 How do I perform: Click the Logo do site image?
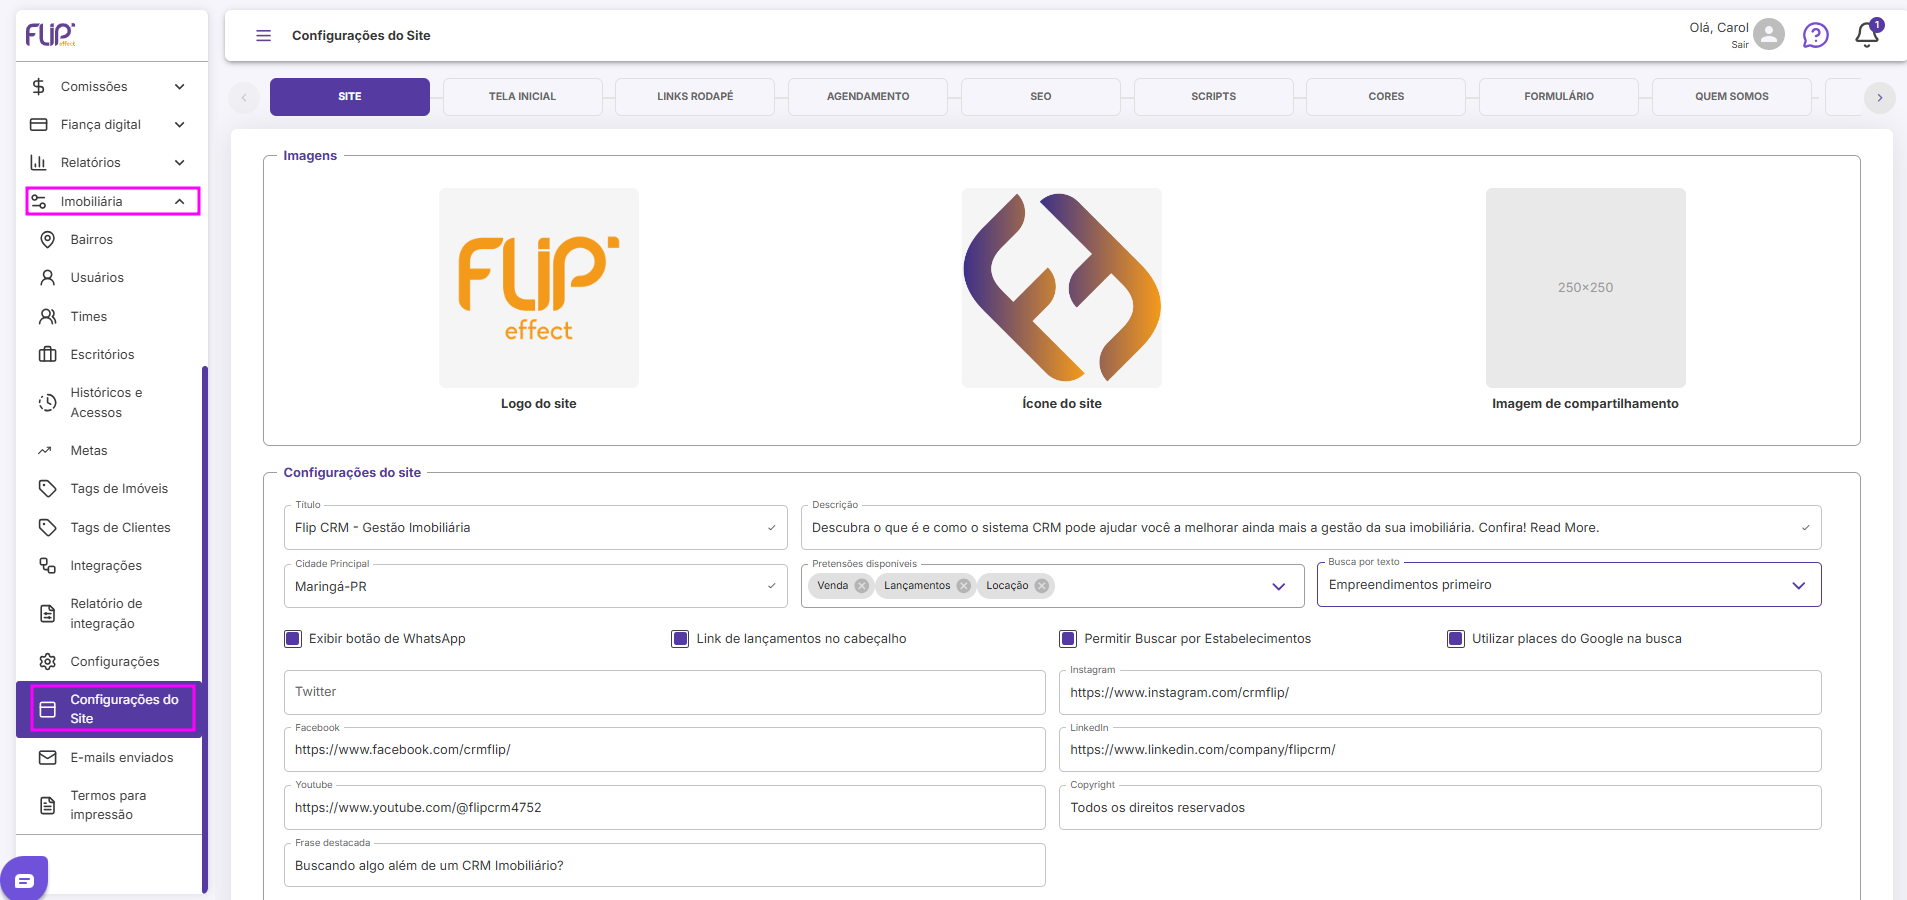(539, 288)
